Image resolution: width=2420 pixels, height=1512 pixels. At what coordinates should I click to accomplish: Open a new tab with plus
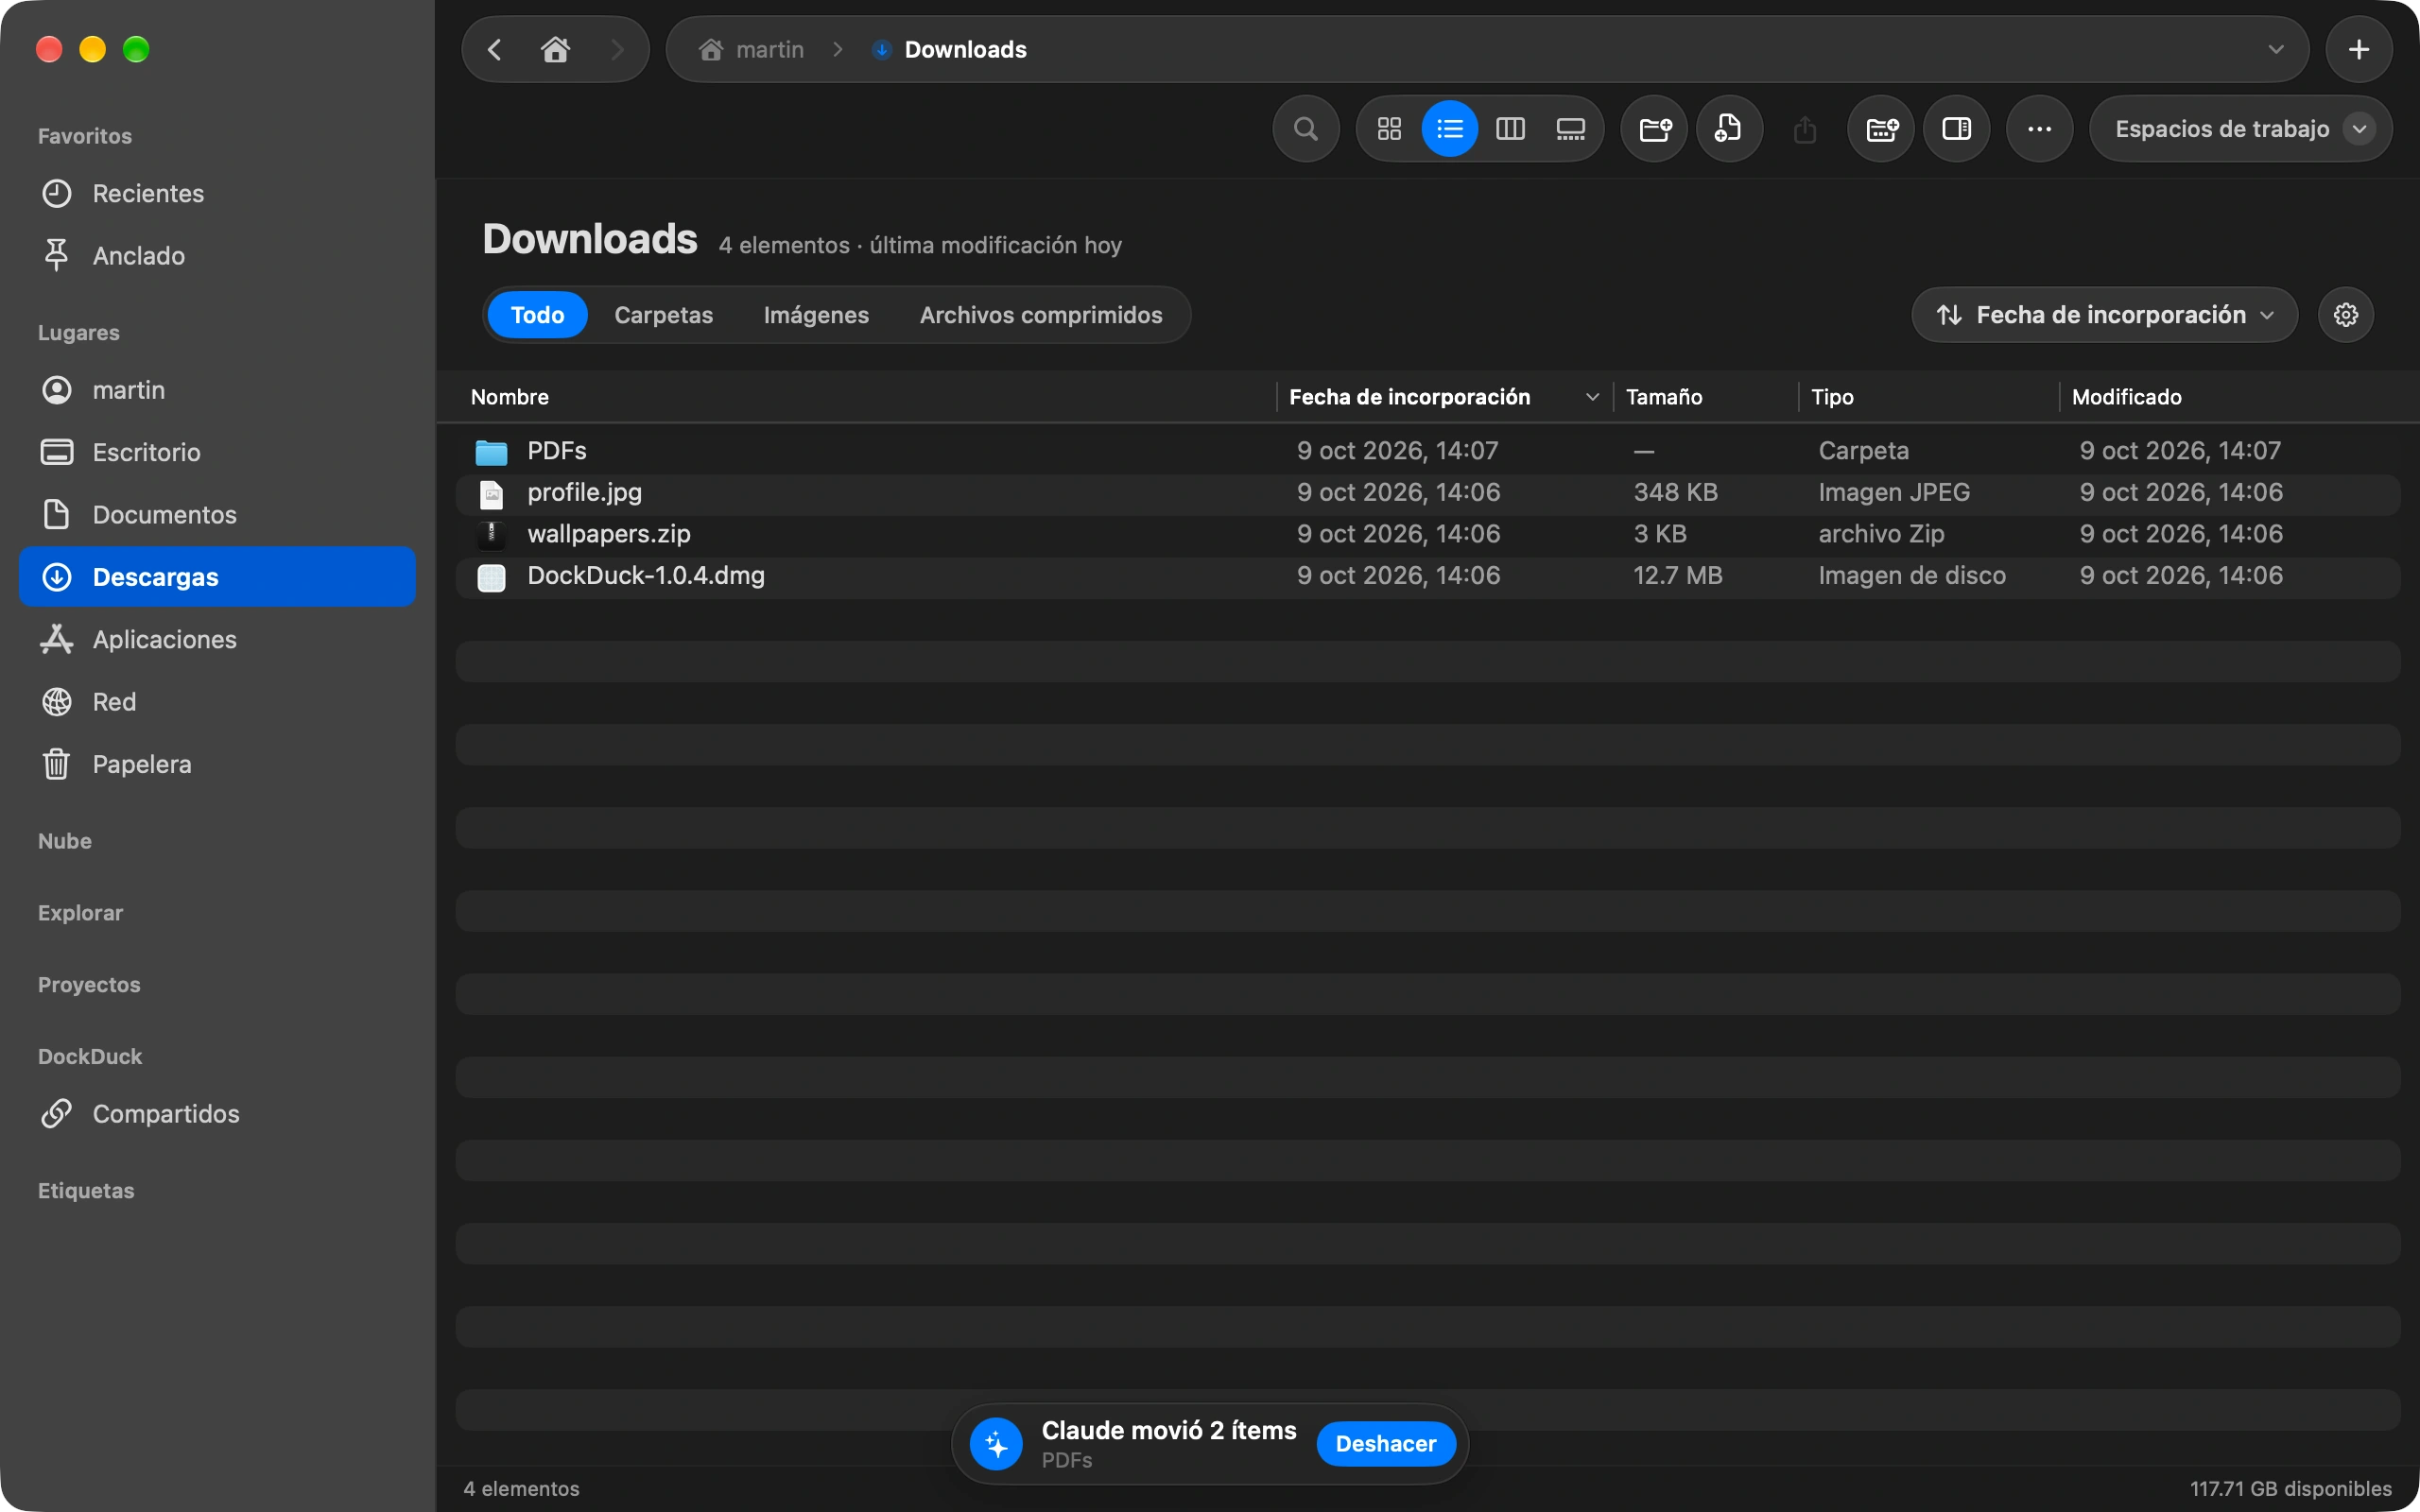2358,49
